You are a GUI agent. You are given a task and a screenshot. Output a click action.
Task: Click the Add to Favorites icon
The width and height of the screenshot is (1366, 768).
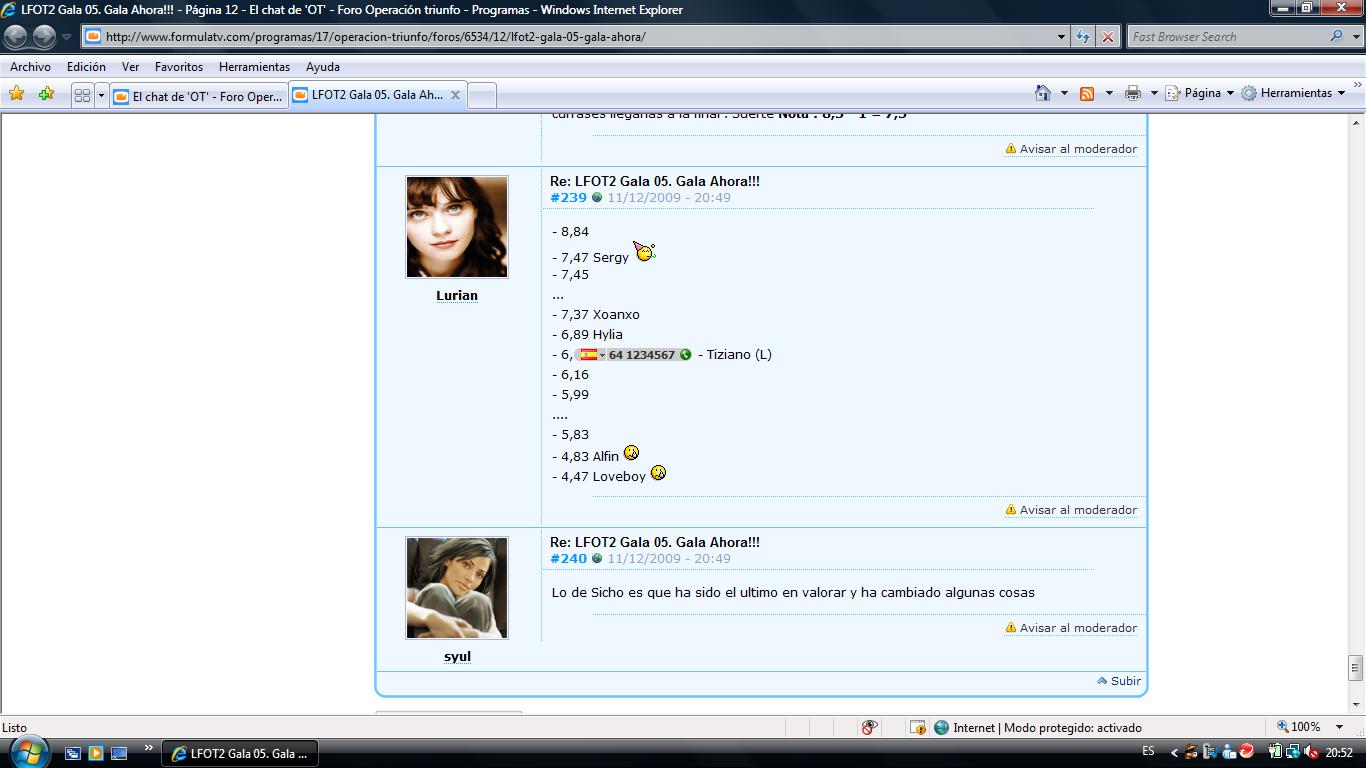[x=46, y=94]
